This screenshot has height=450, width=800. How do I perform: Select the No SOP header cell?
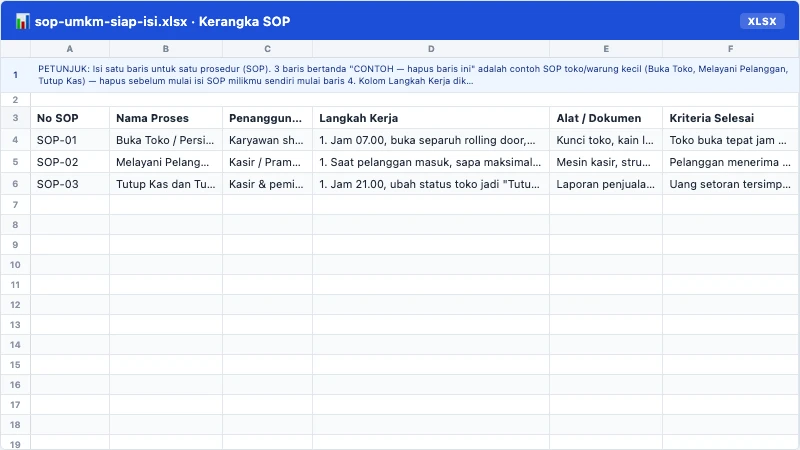[70, 118]
